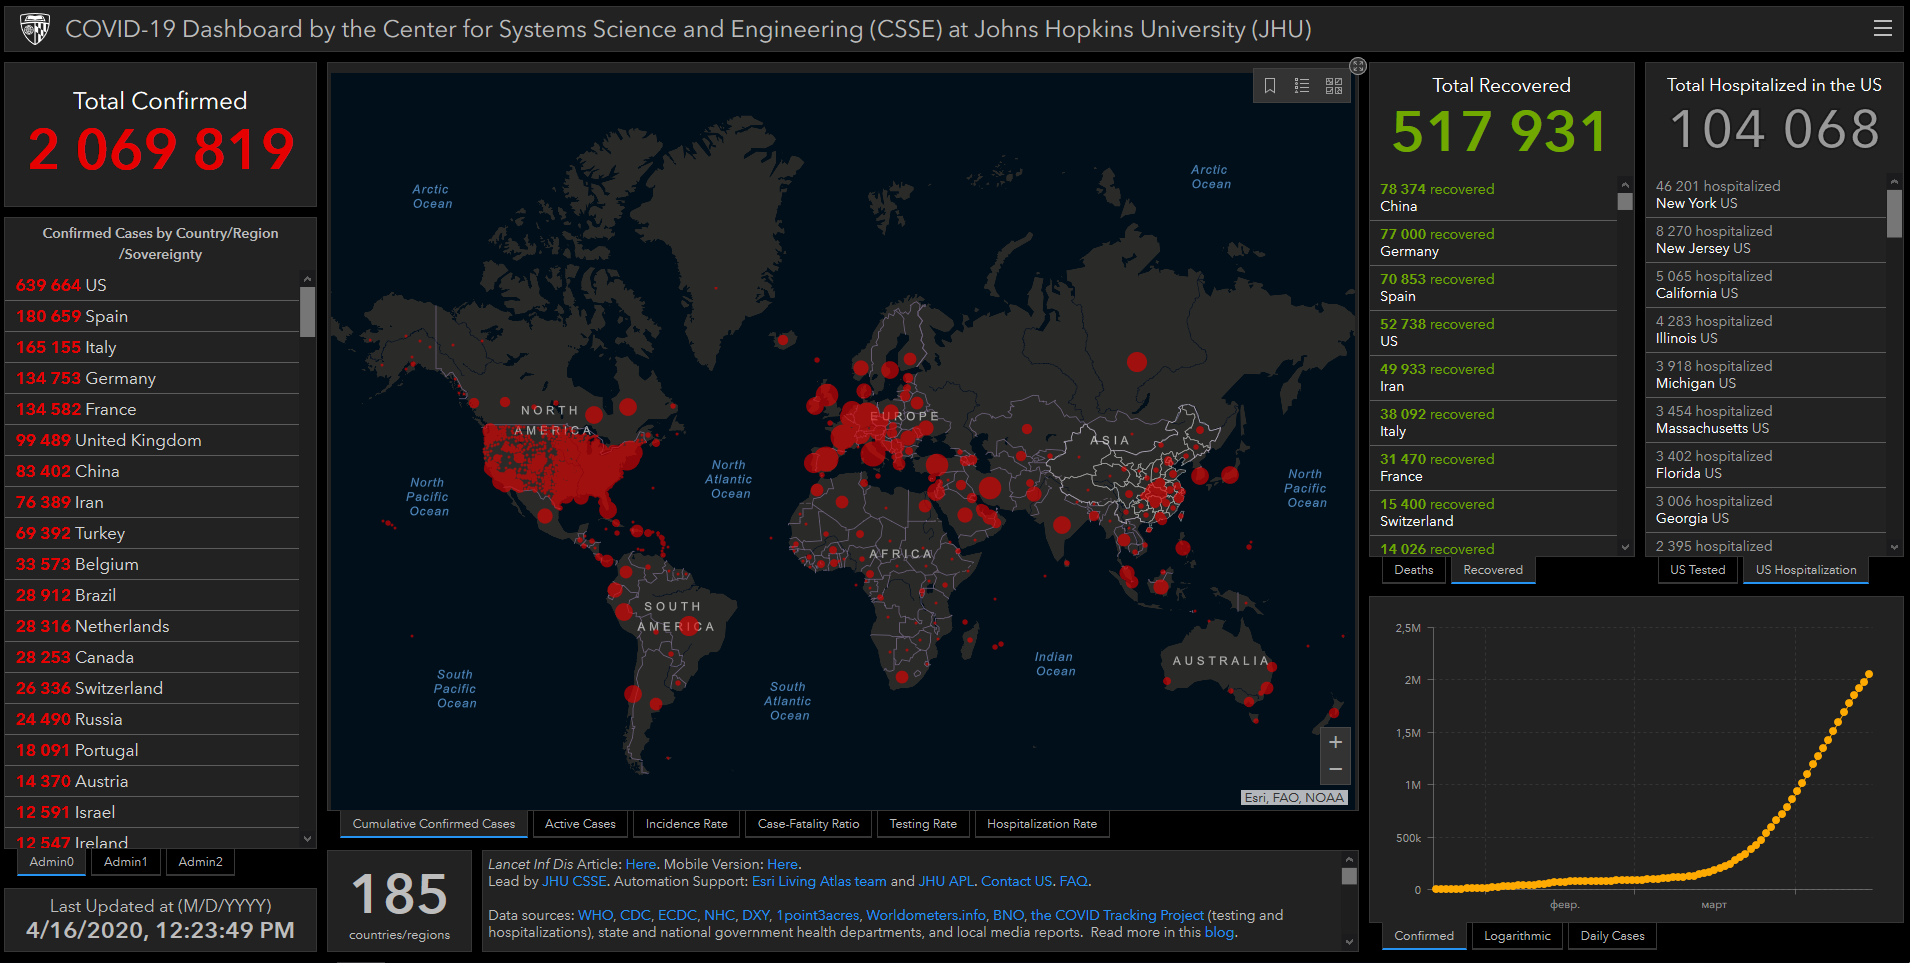The image size is (1910, 963).
Task: Switch chart to Logarithmic
Action: point(1517,936)
